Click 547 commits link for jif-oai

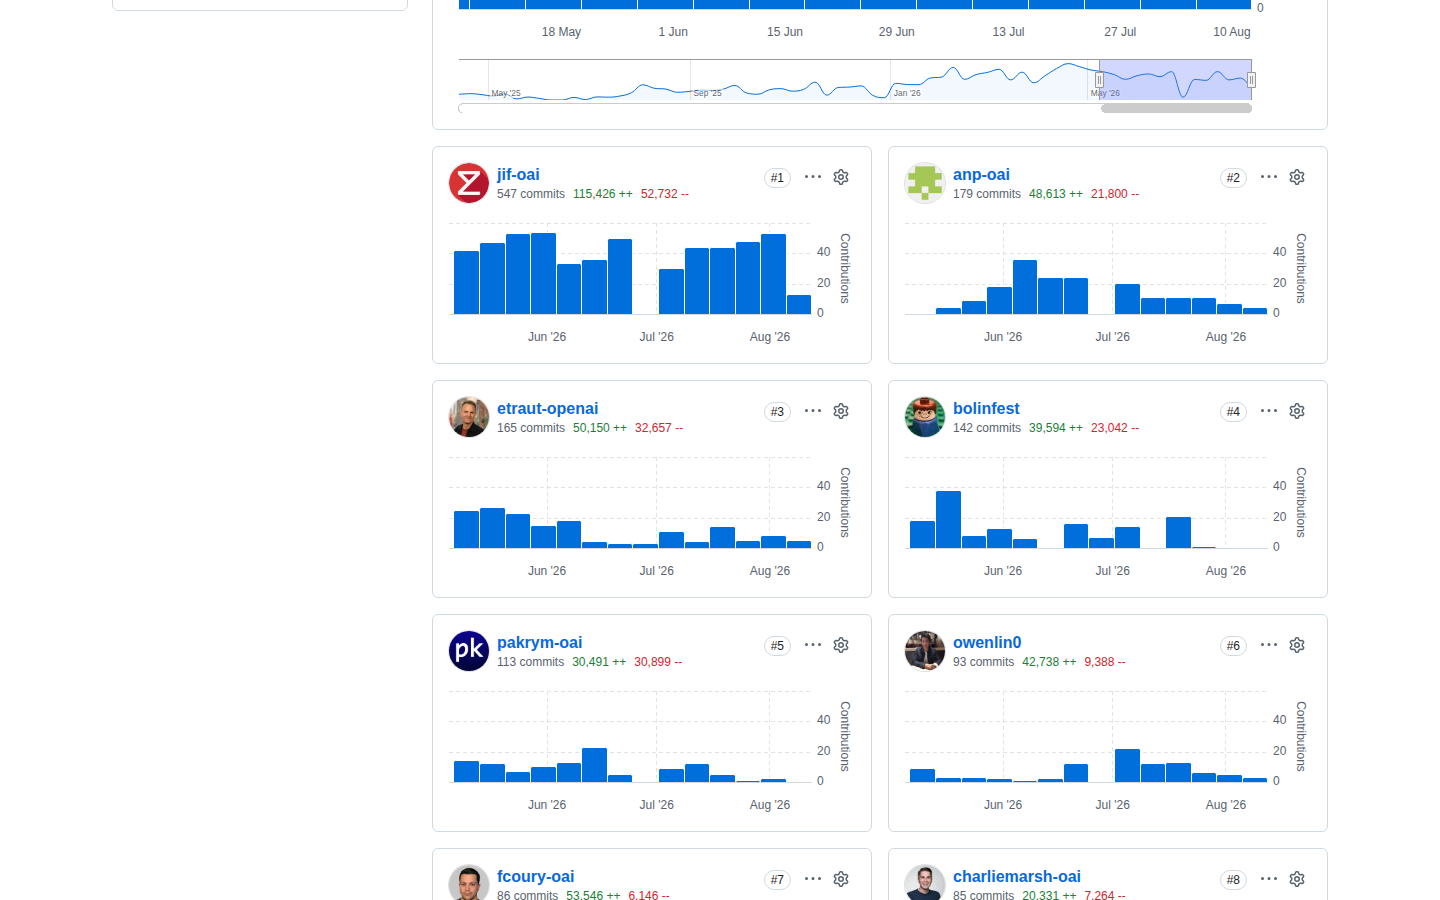[x=531, y=194]
